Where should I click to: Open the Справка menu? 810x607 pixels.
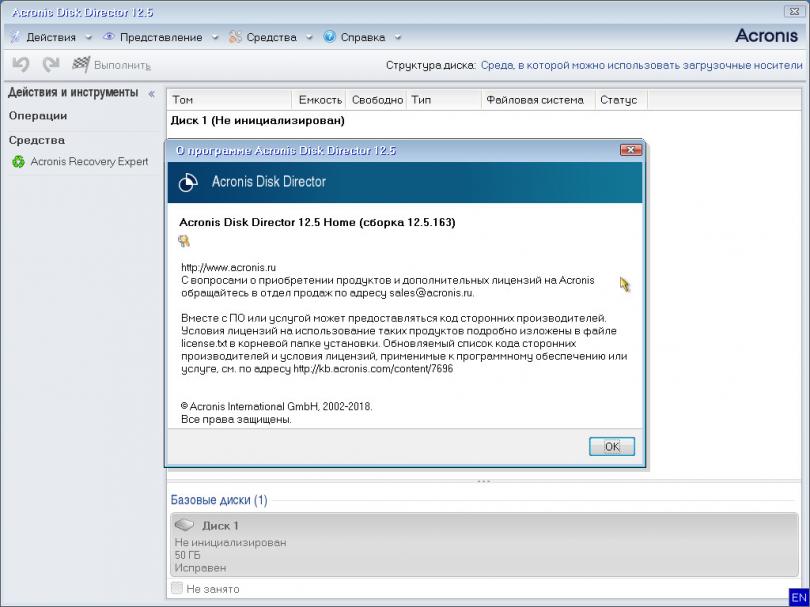362,37
